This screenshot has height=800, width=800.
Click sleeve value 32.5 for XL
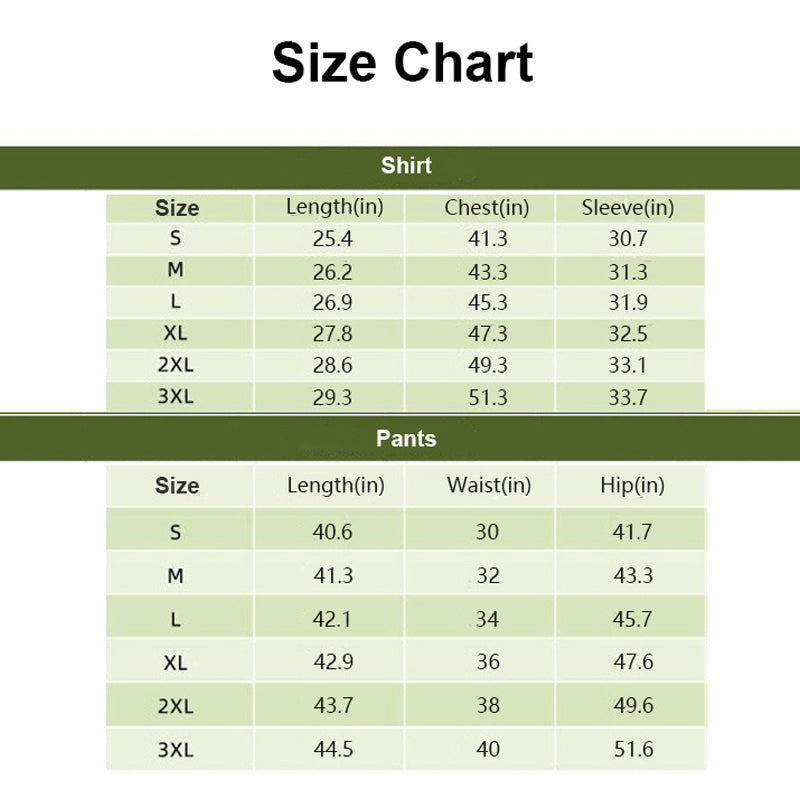[628, 334]
